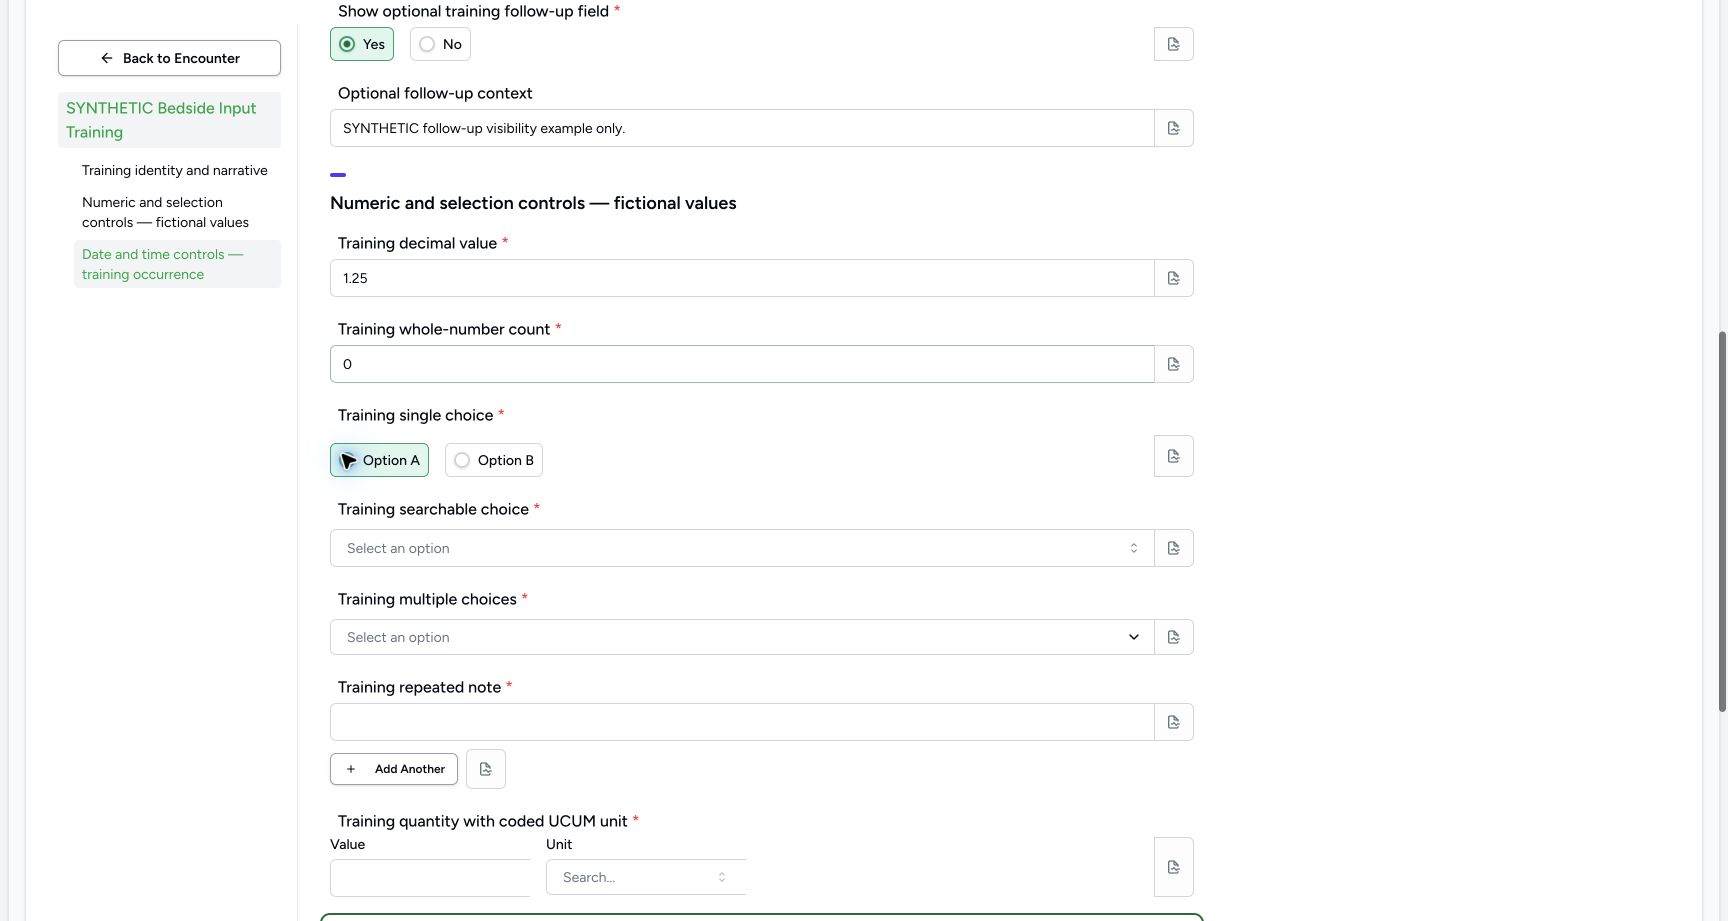Select No for optional follow-up field
Viewport: 1728px width, 921px height.
pyautogui.click(x=440, y=44)
